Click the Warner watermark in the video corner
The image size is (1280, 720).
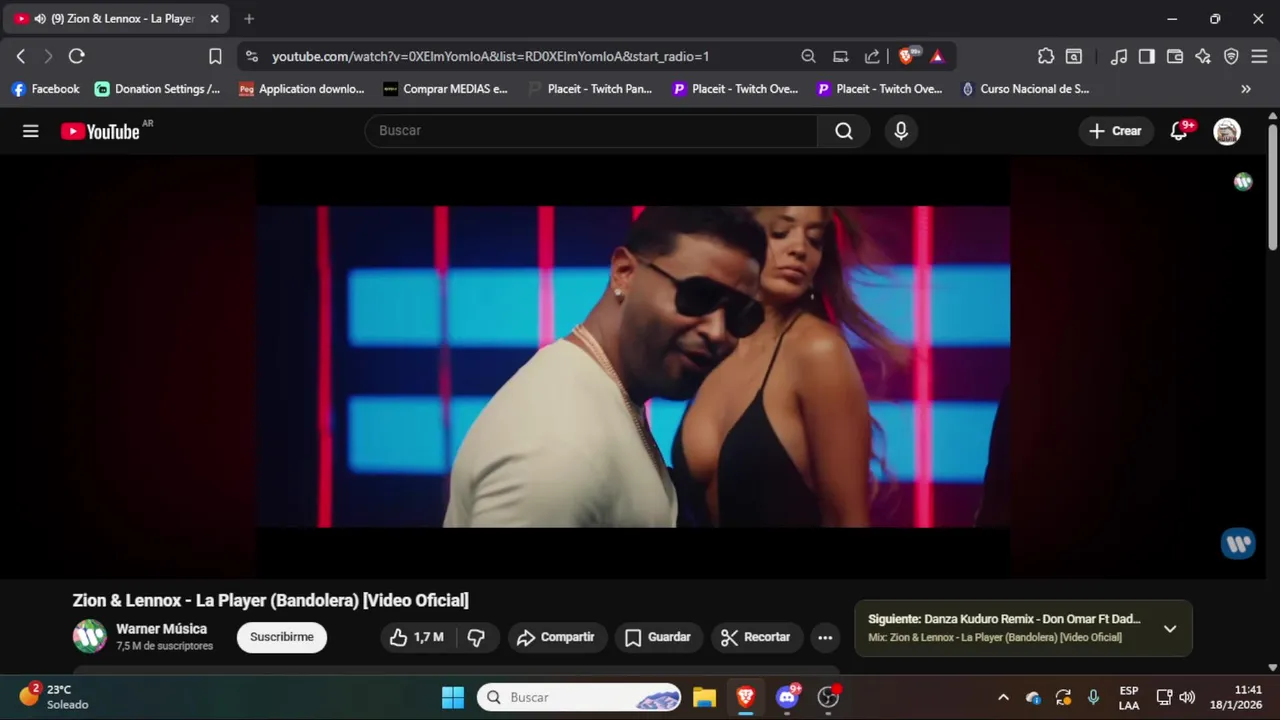[1238, 543]
